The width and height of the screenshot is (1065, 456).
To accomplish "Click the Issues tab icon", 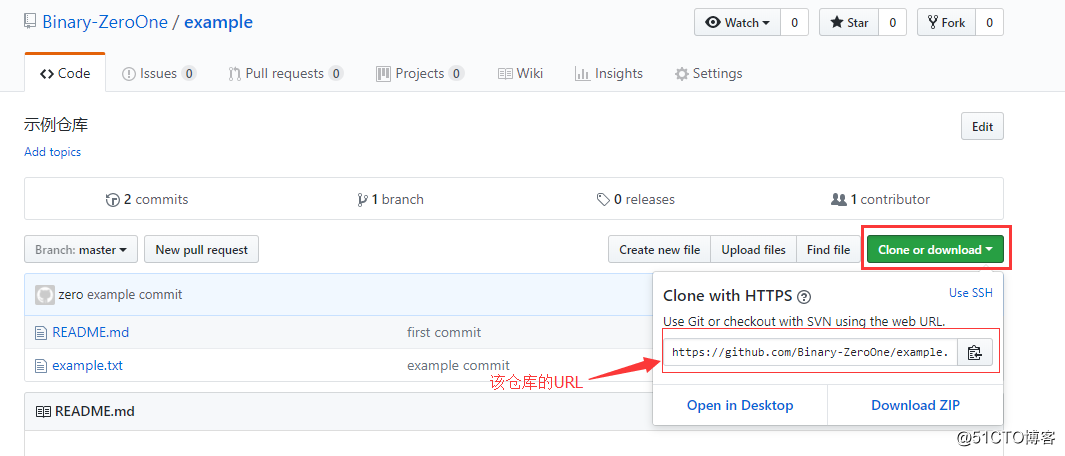I will (x=128, y=73).
